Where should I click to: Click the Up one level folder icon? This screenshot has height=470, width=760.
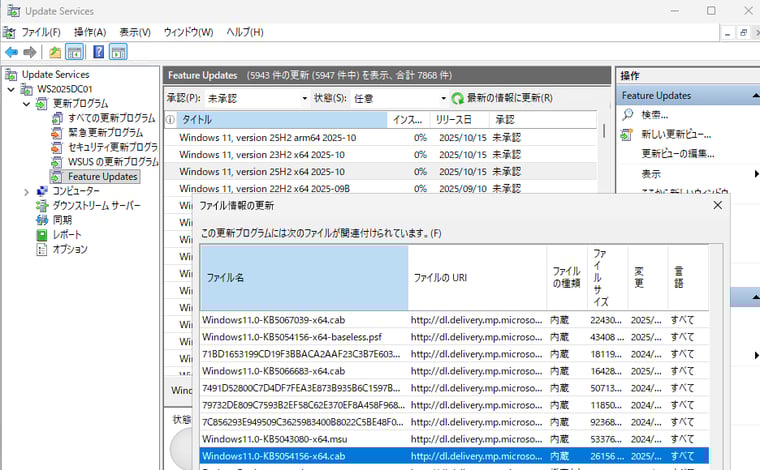point(55,52)
